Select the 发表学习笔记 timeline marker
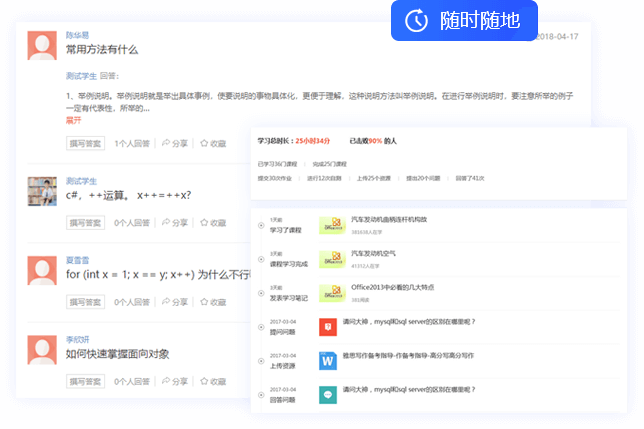 click(260, 292)
